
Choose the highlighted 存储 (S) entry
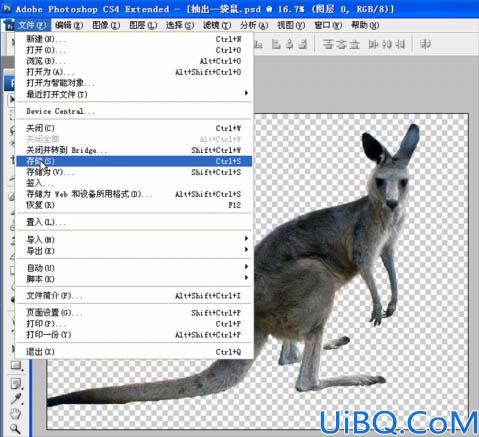134,161
